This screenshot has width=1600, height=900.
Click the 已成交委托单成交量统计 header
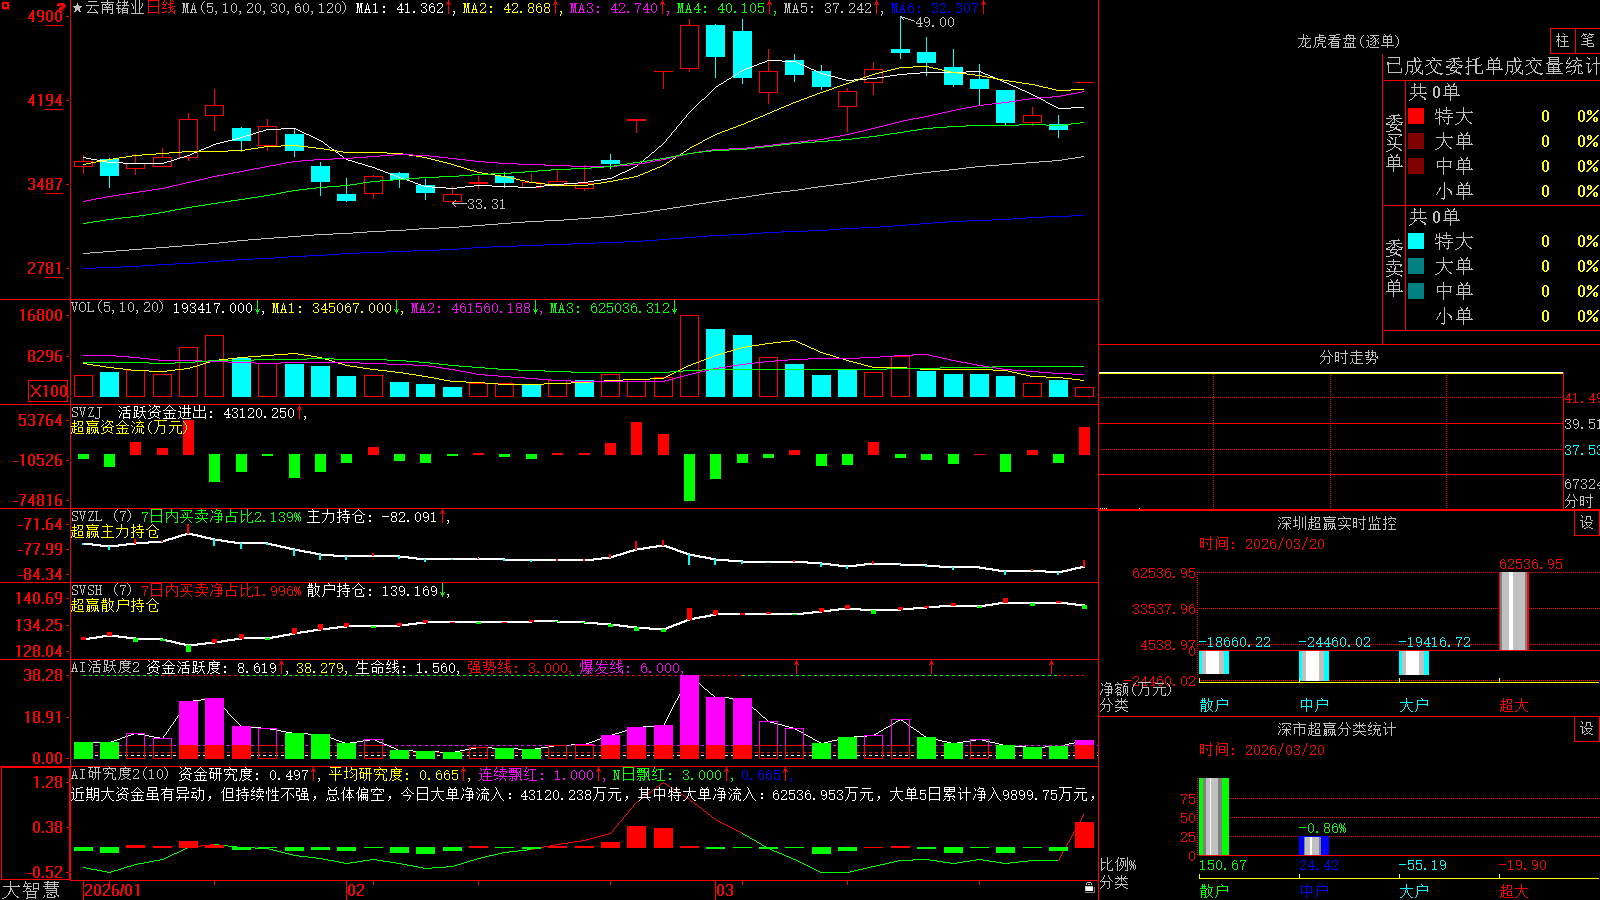click(x=1492, y=66)
